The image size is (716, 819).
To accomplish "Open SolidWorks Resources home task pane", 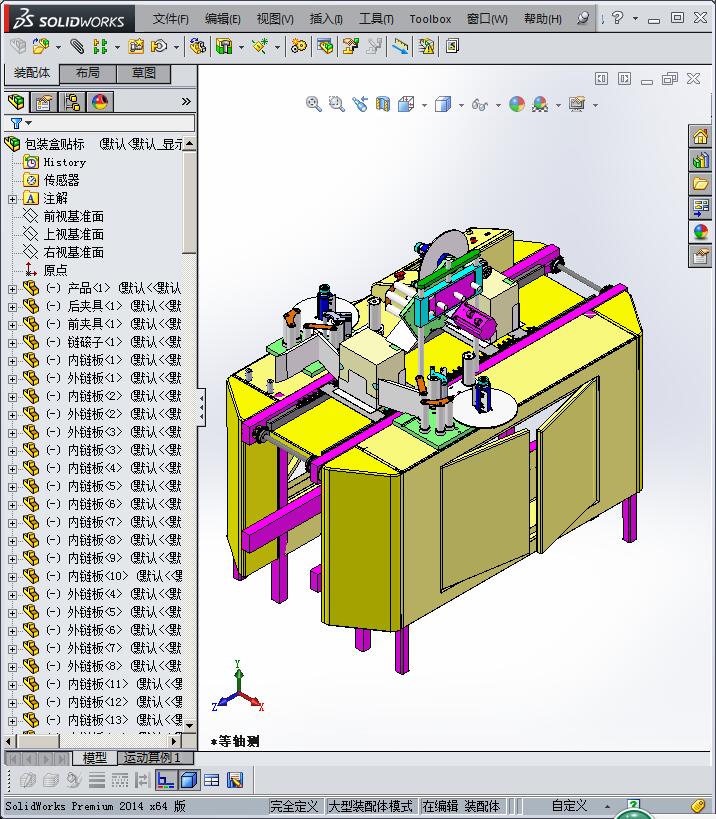I will (700, 137).
